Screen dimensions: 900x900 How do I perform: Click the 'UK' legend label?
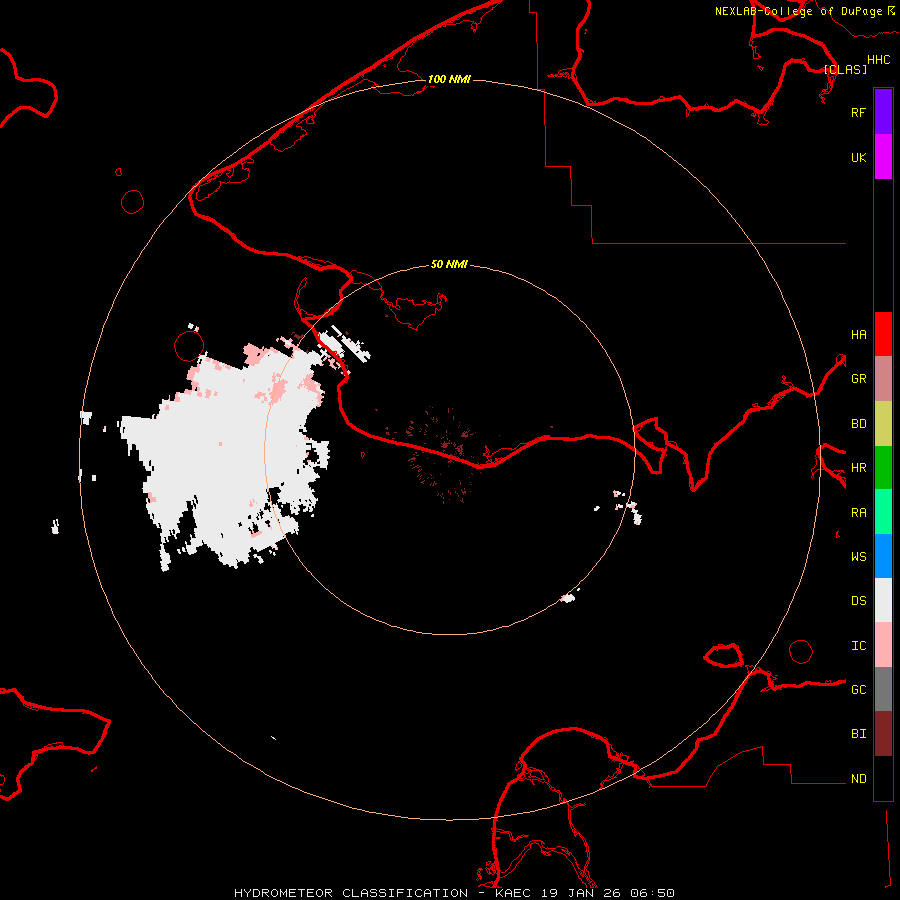(x=858, y=157)
